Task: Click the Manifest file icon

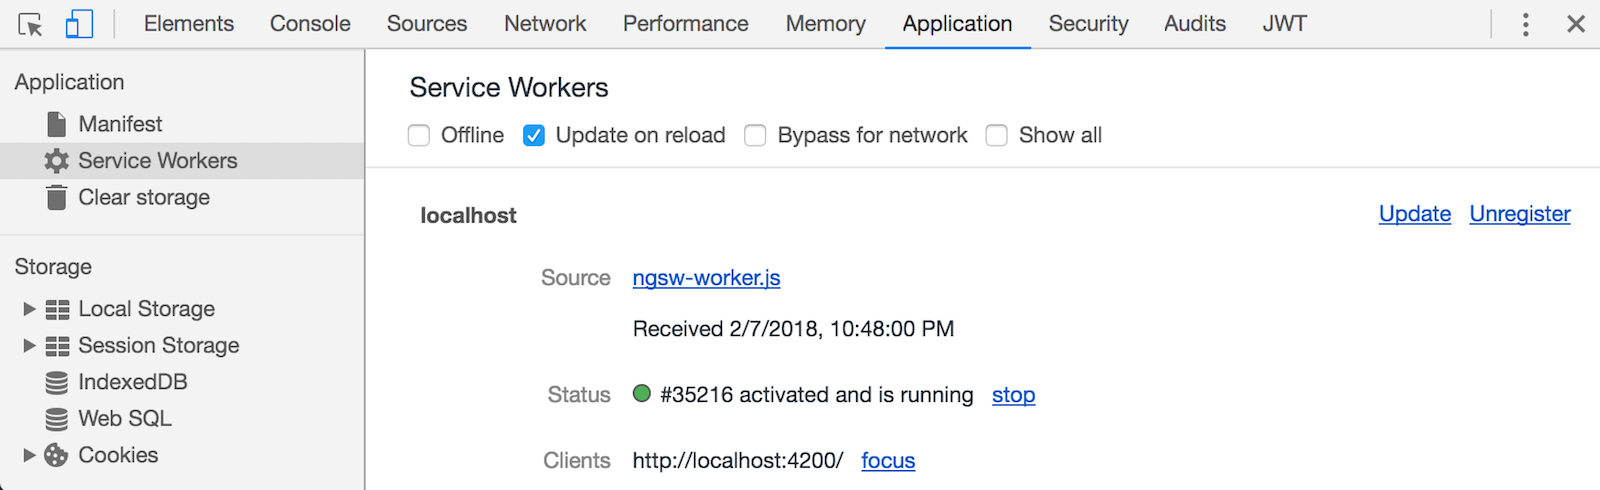Action: click(57, 124)
